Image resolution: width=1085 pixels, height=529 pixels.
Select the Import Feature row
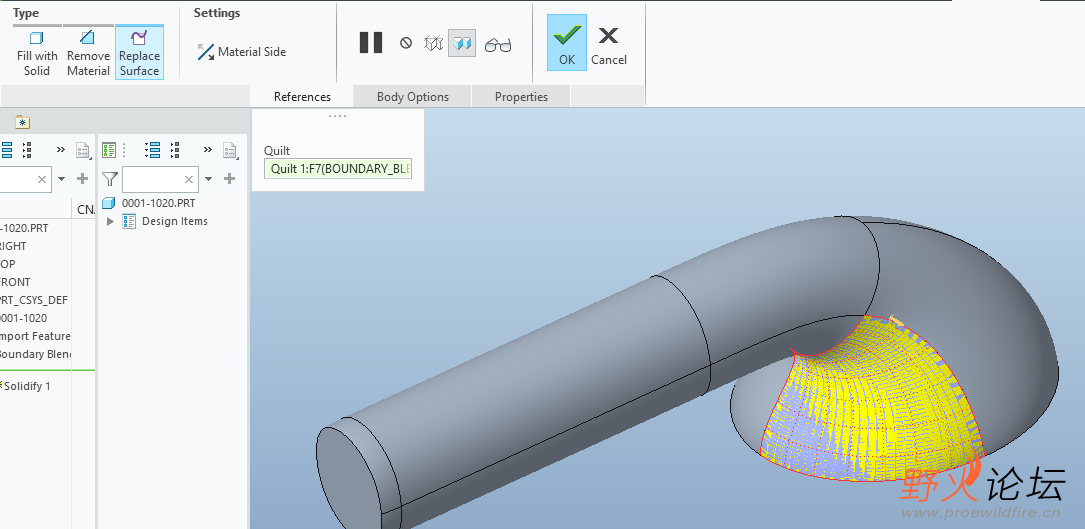[x=35, y=336]
